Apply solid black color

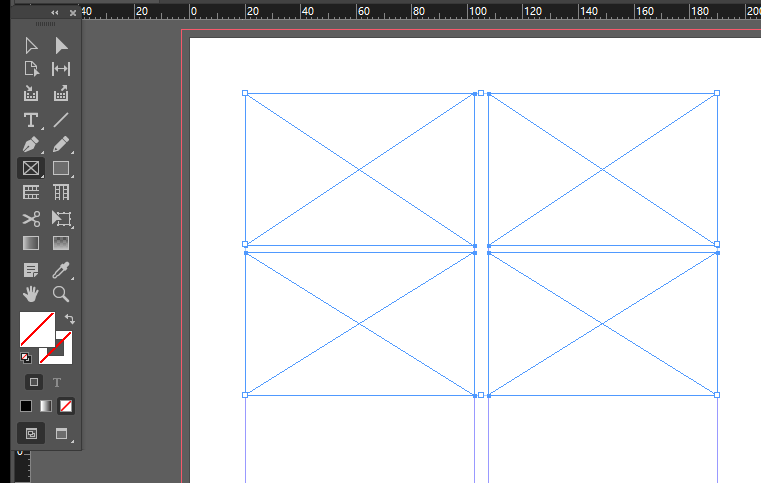pyautogui.click(x=26, y=406)
